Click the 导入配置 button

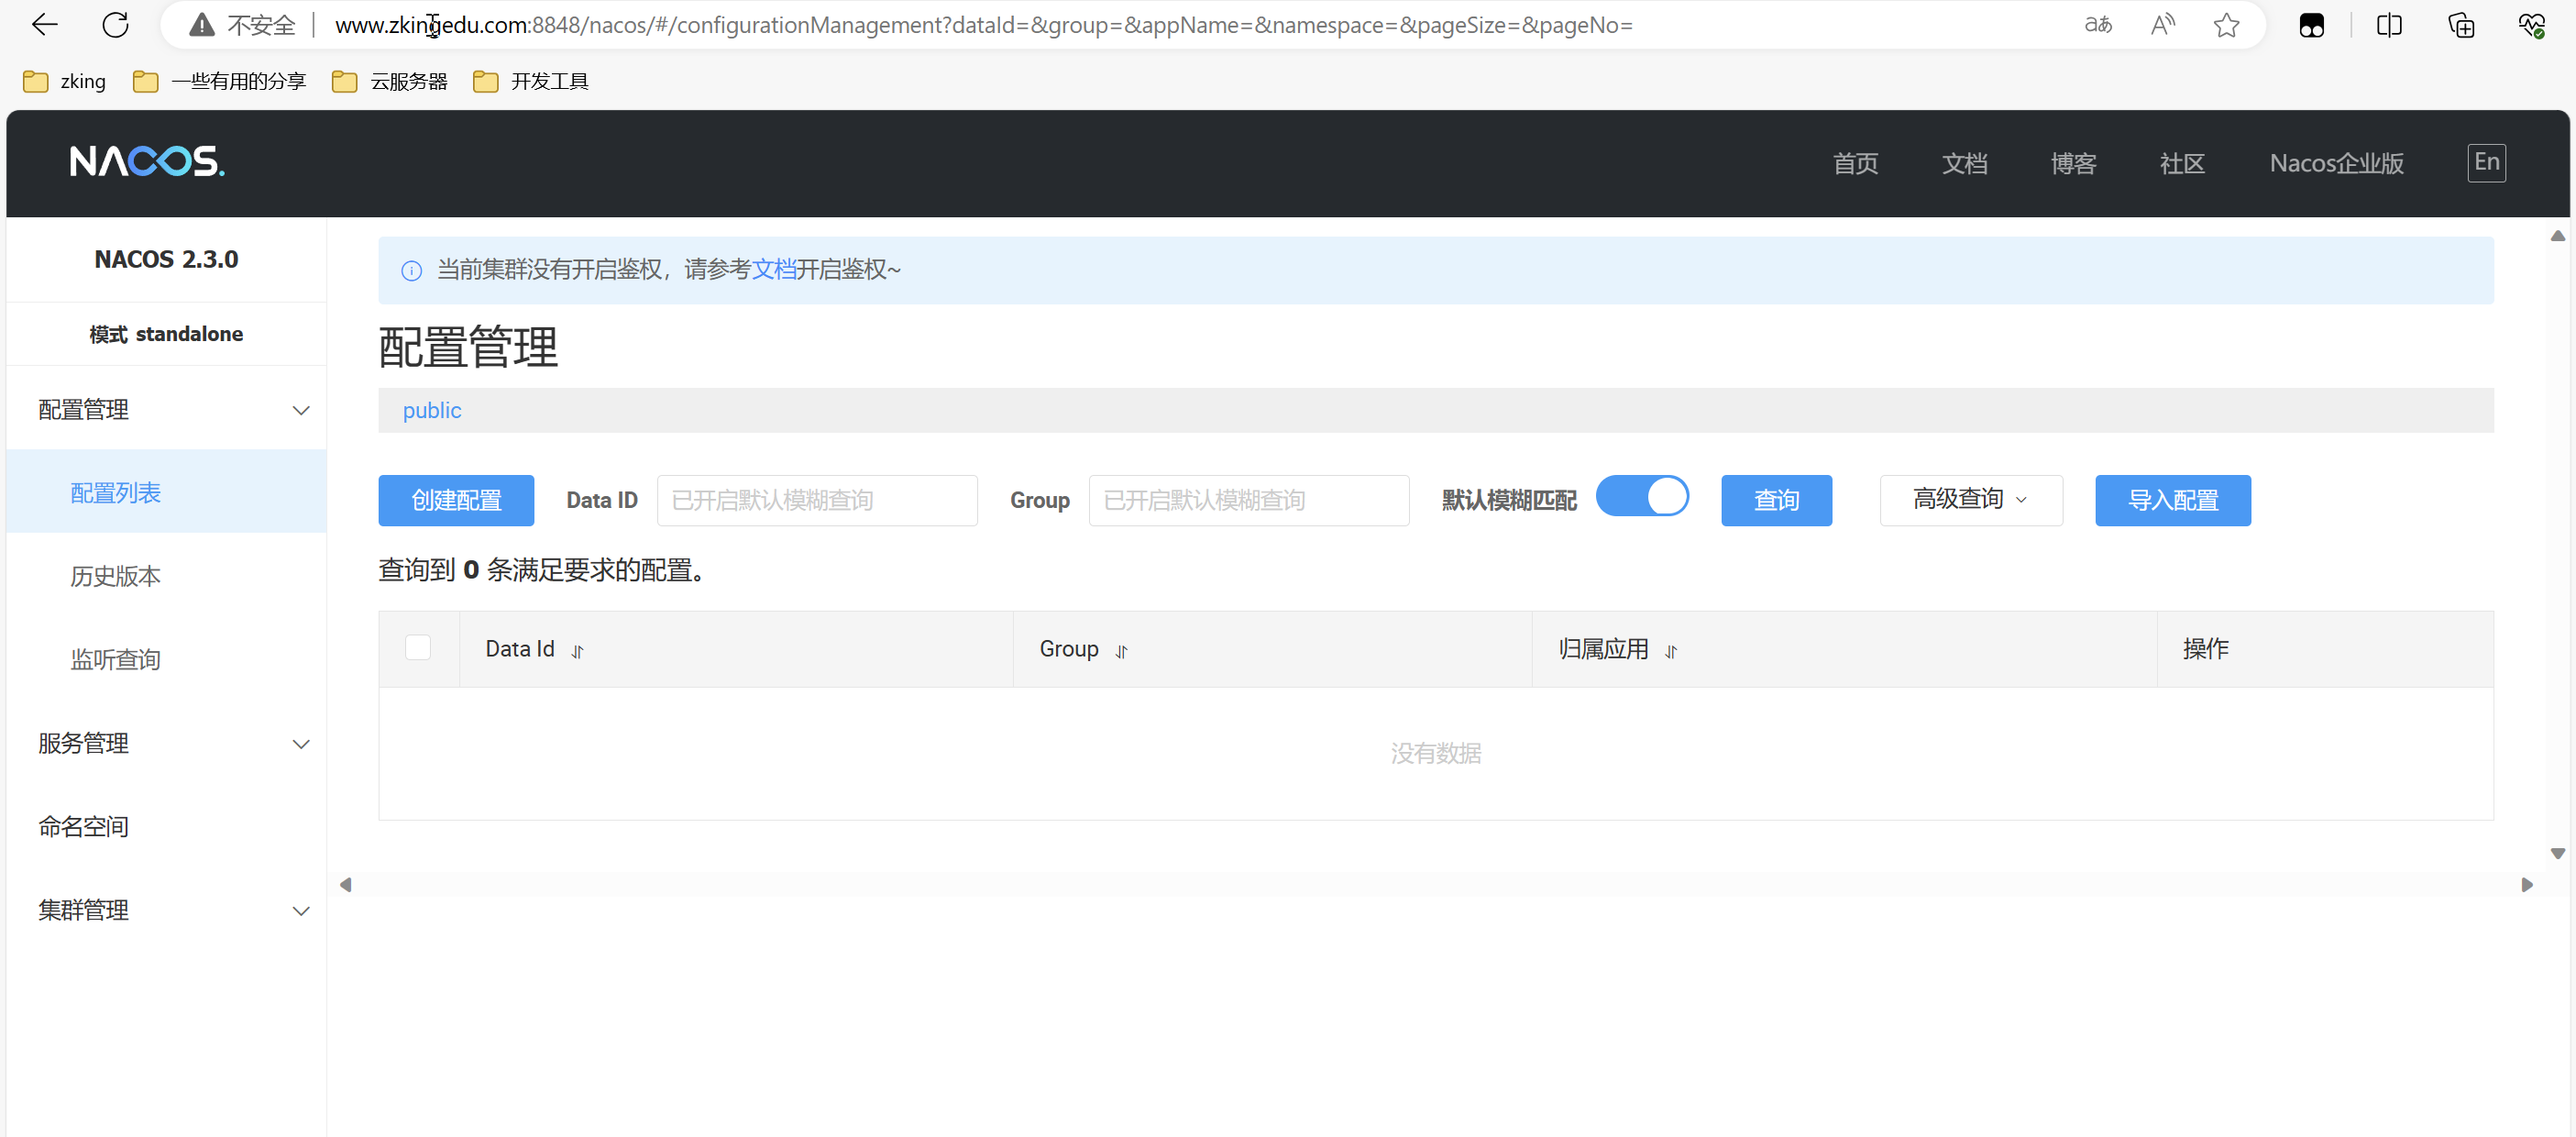pyautogui.click(x=2172, y=499)
